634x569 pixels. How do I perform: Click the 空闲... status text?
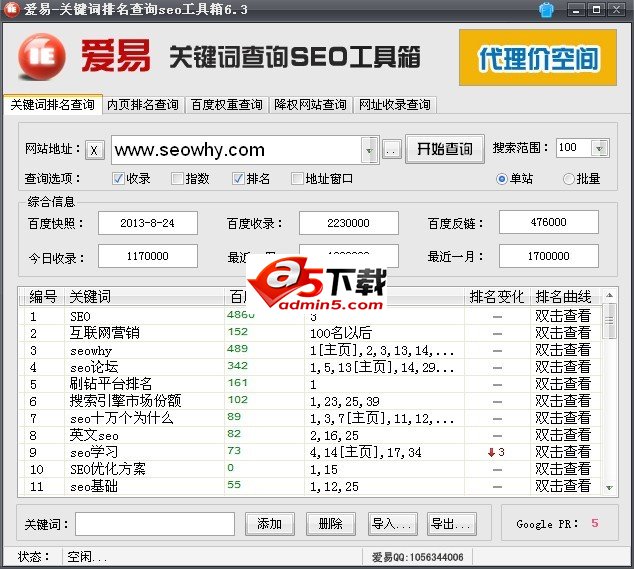point(87,557)
